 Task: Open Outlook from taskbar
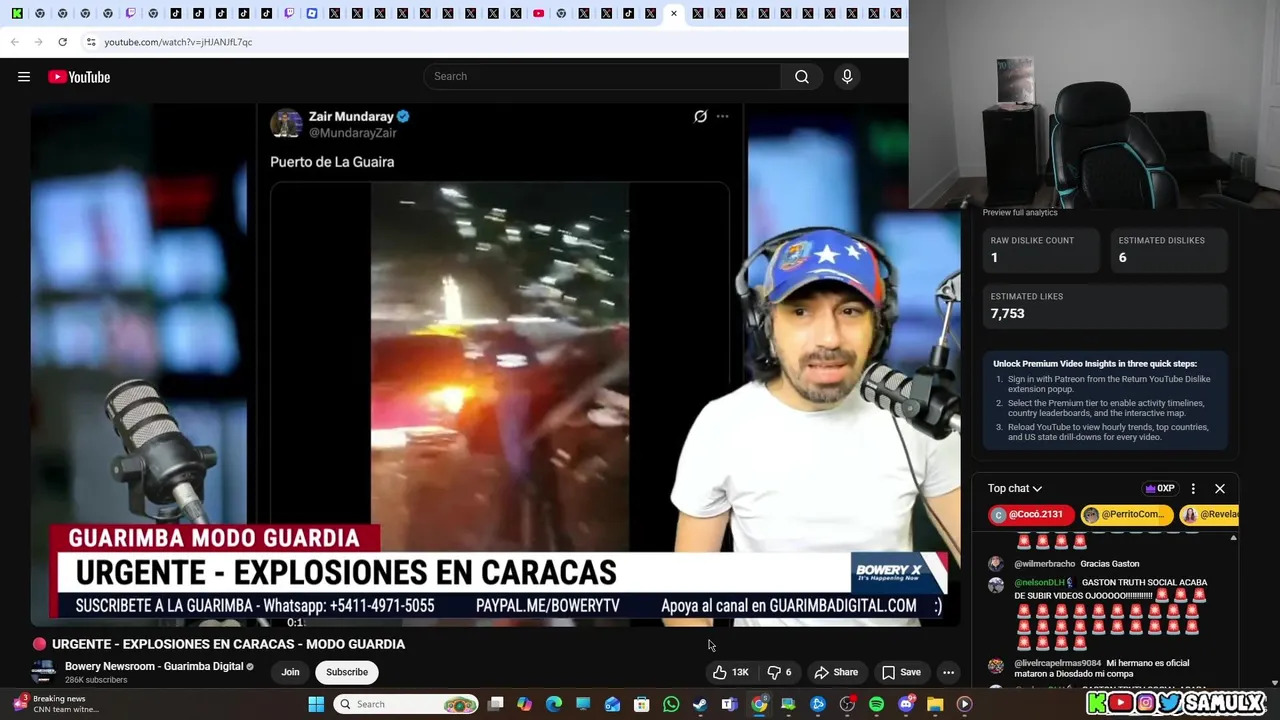612,704
